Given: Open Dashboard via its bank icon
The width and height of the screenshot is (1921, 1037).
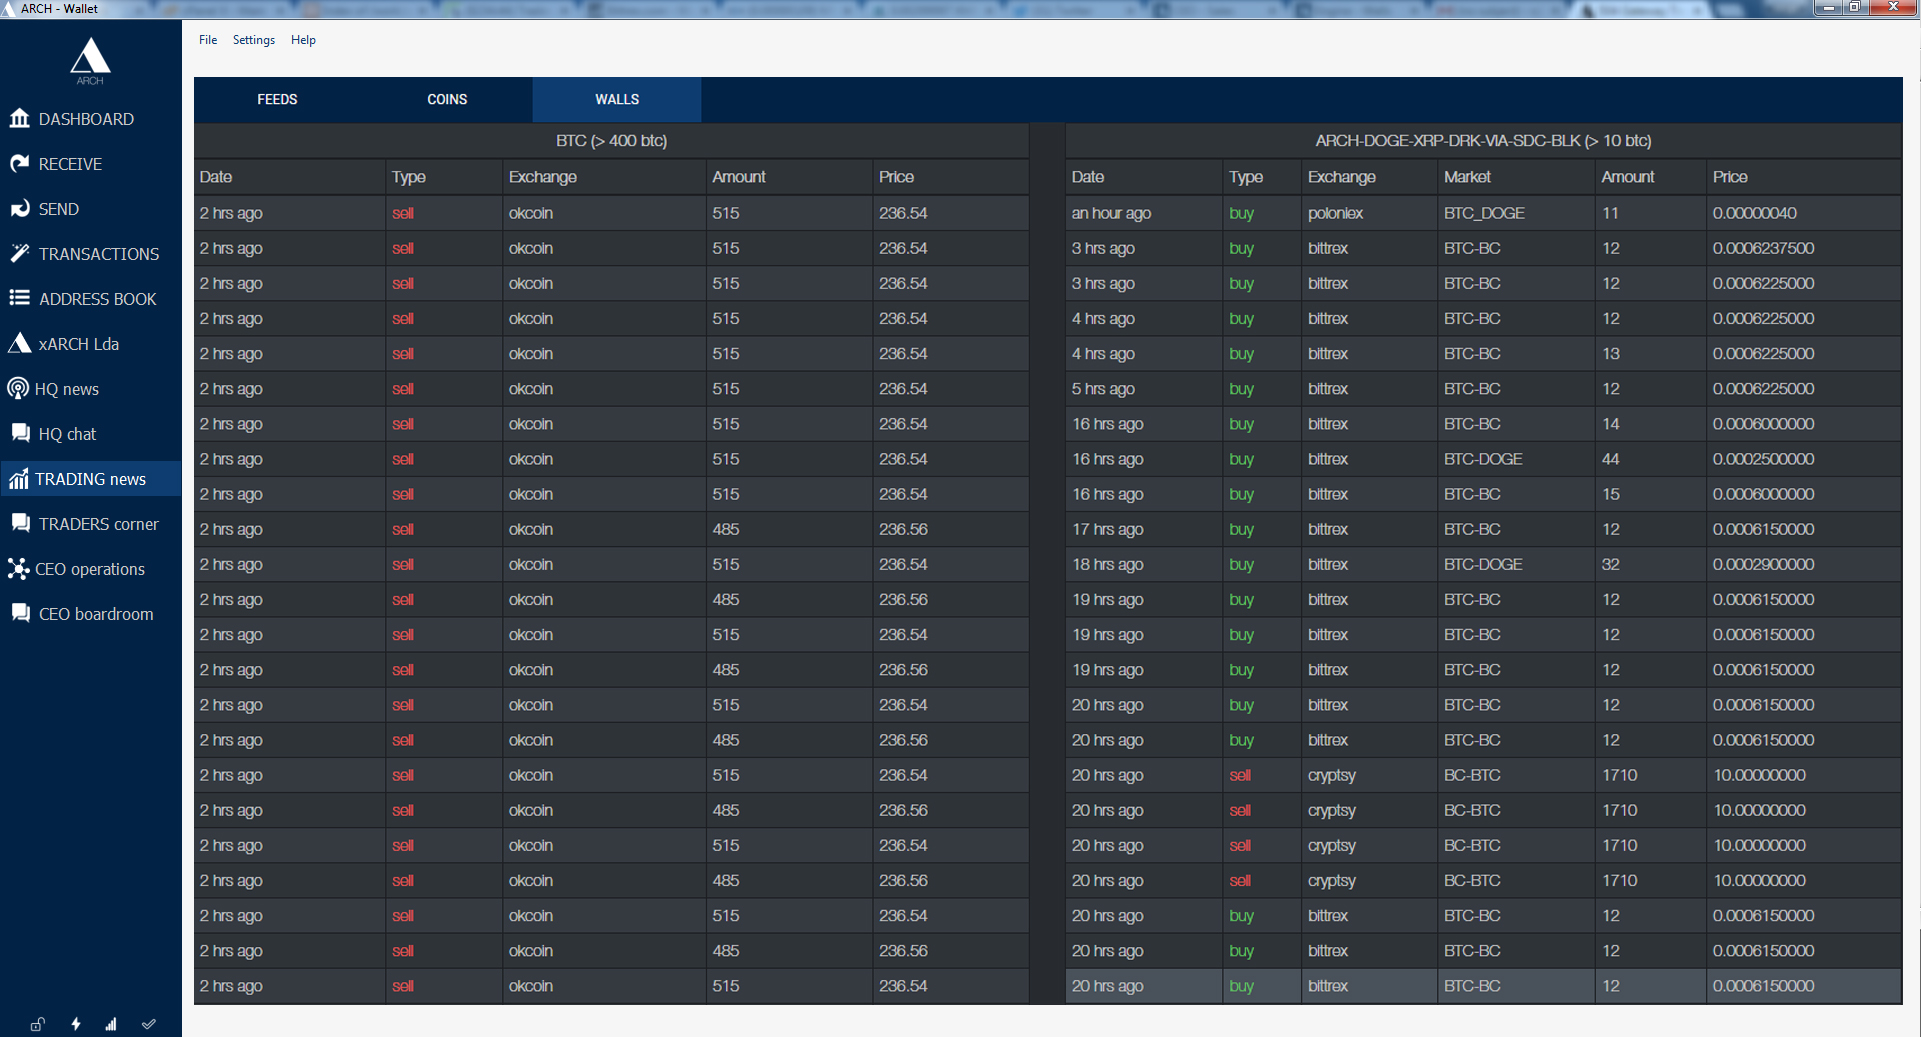Looking at the screenshot, I should [x=19, y=118].
